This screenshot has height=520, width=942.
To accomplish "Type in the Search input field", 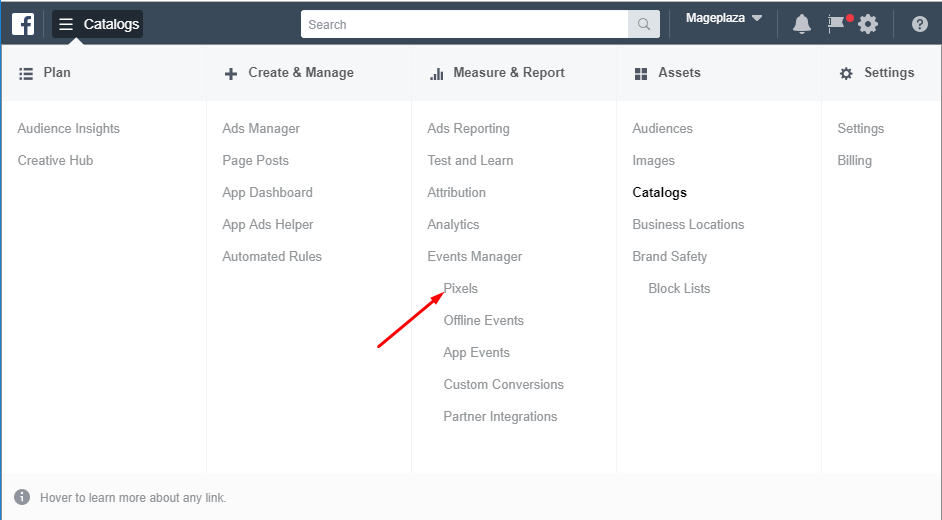I will [x=465, y=25].
